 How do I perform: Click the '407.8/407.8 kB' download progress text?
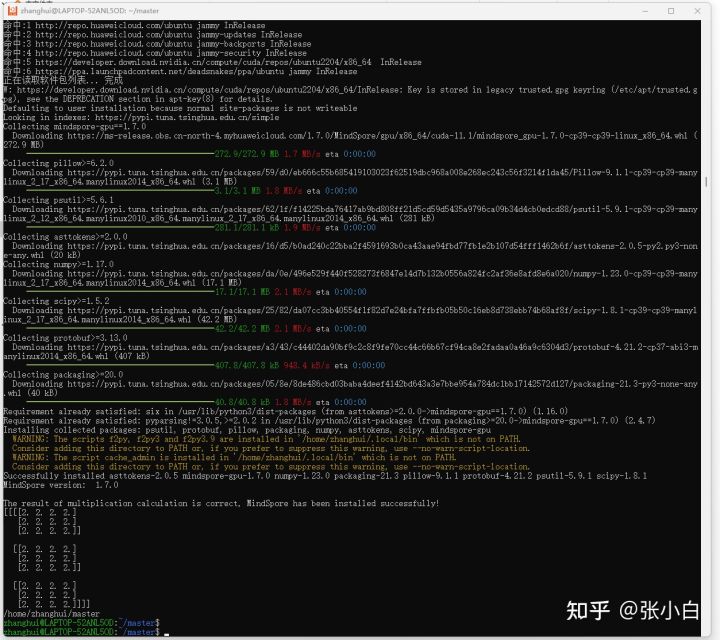[x=247, y=365]
